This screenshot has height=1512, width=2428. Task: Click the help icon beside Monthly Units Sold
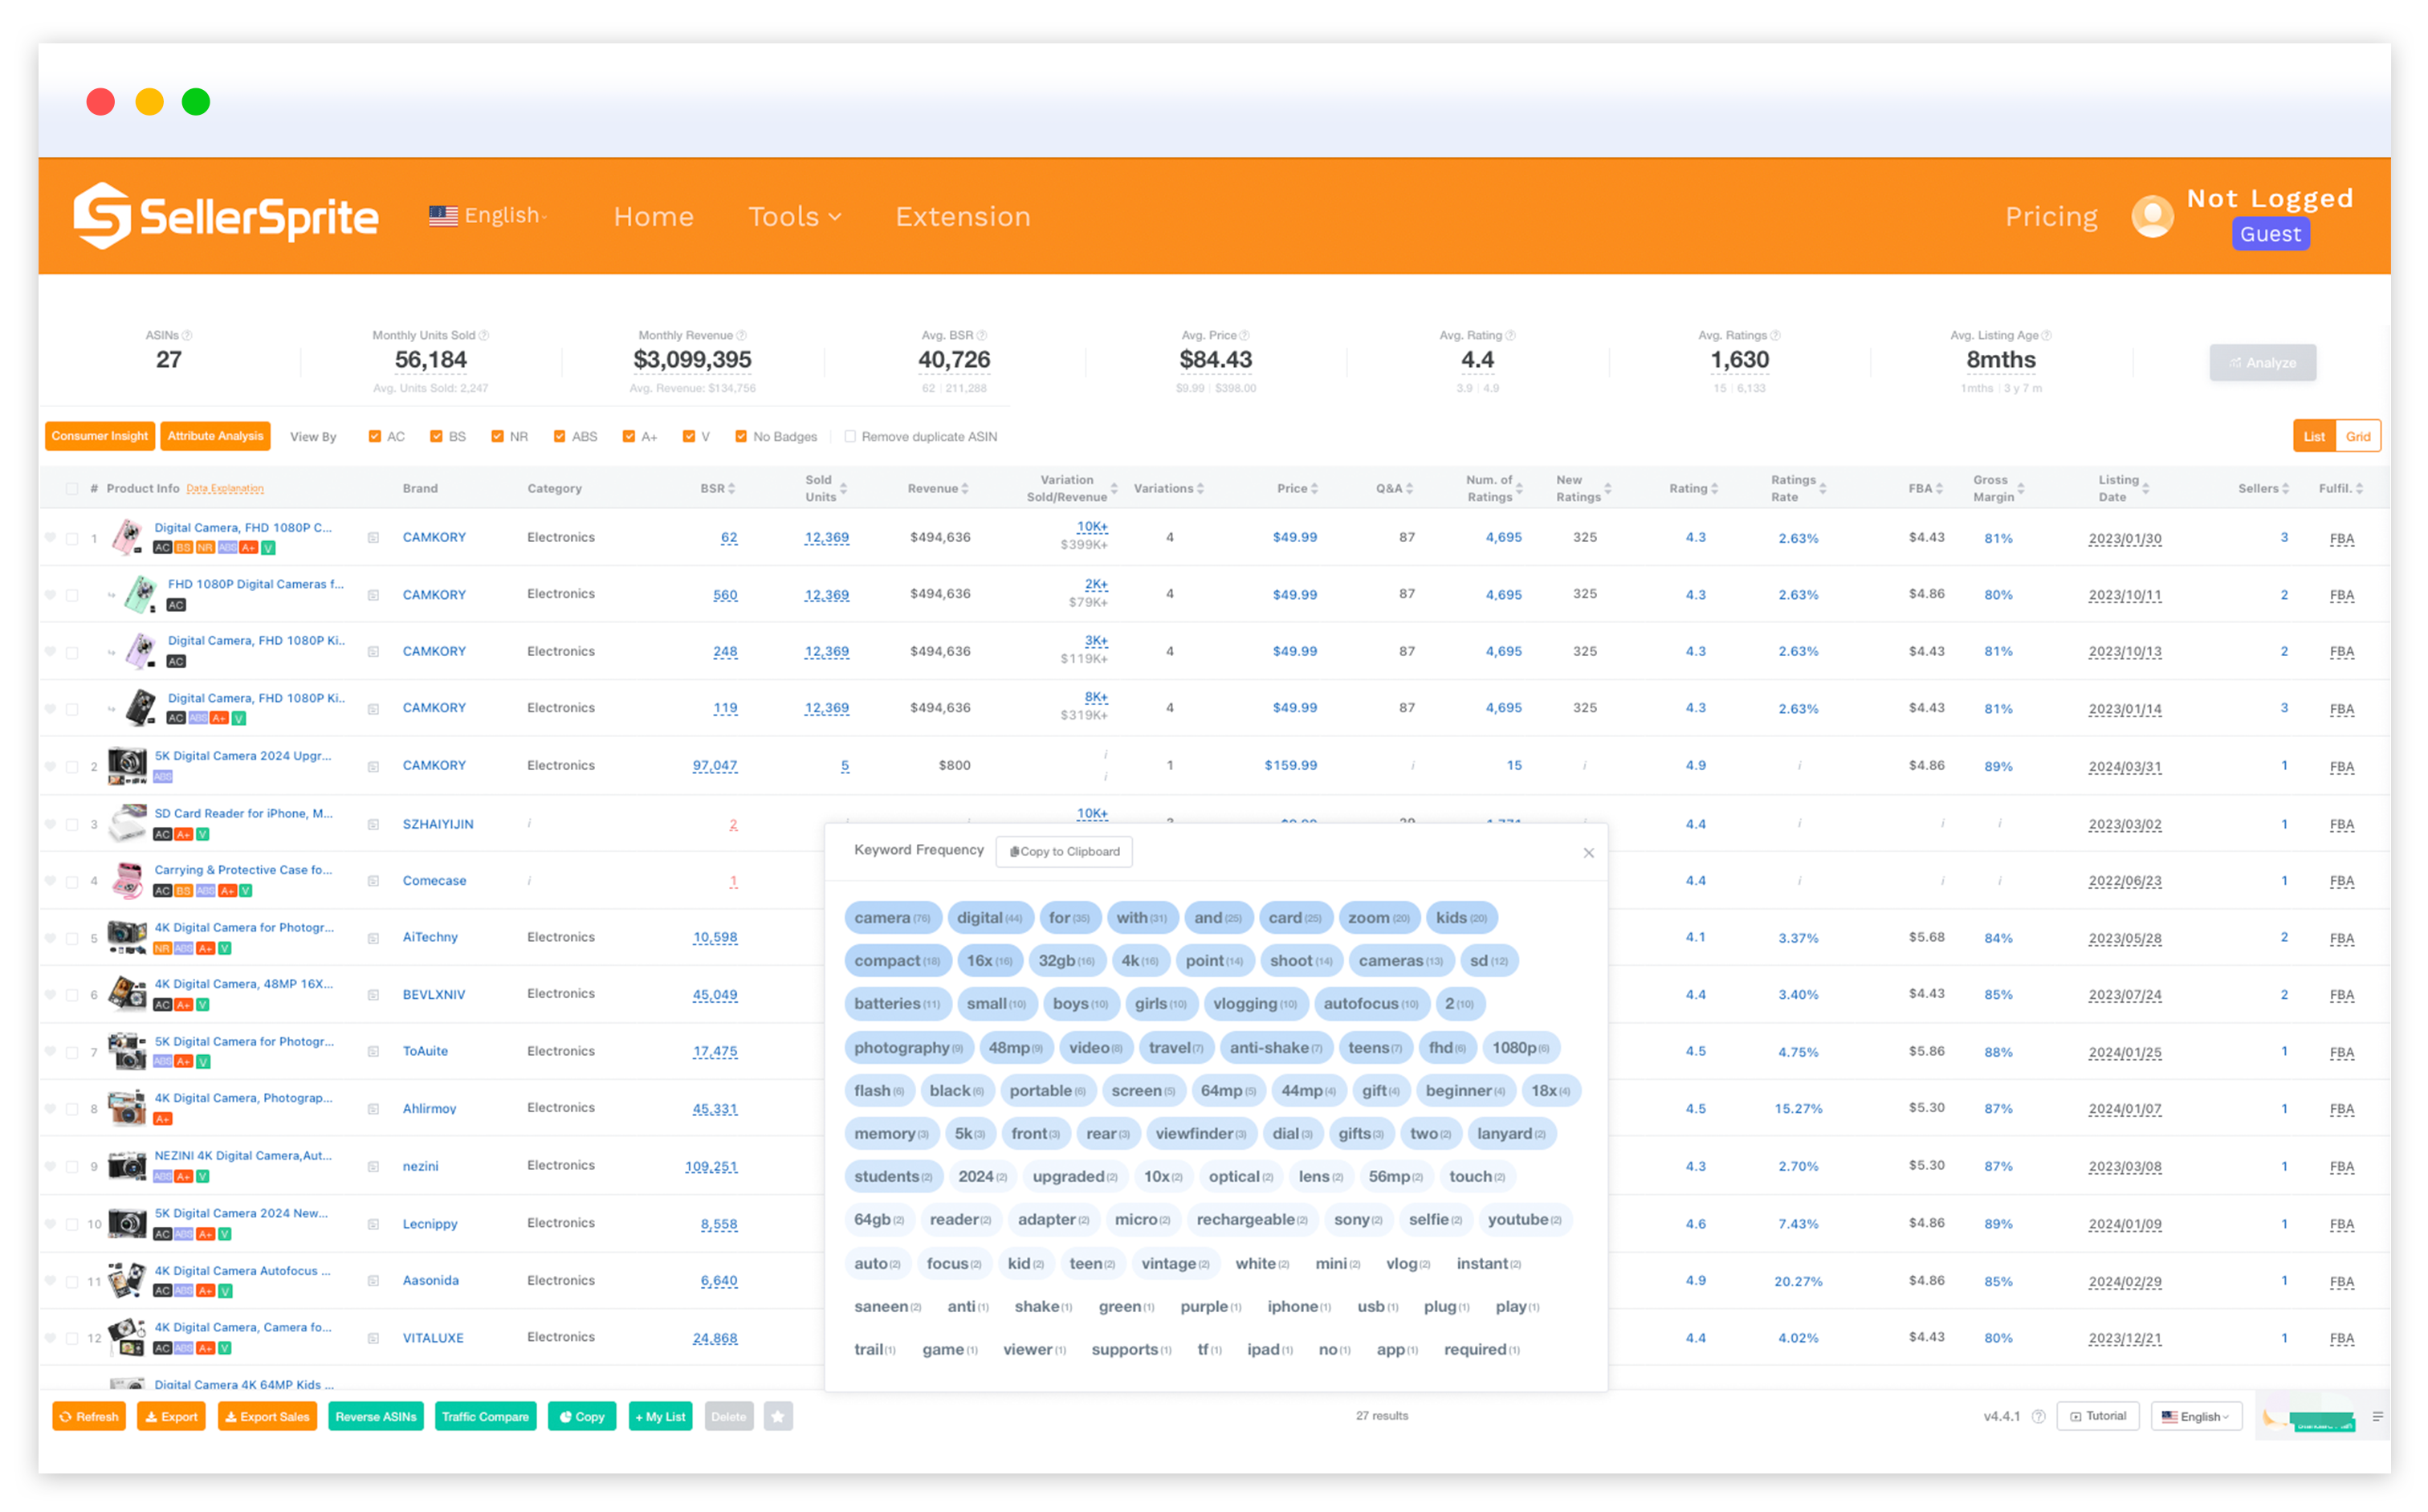[x=484, y=335]
